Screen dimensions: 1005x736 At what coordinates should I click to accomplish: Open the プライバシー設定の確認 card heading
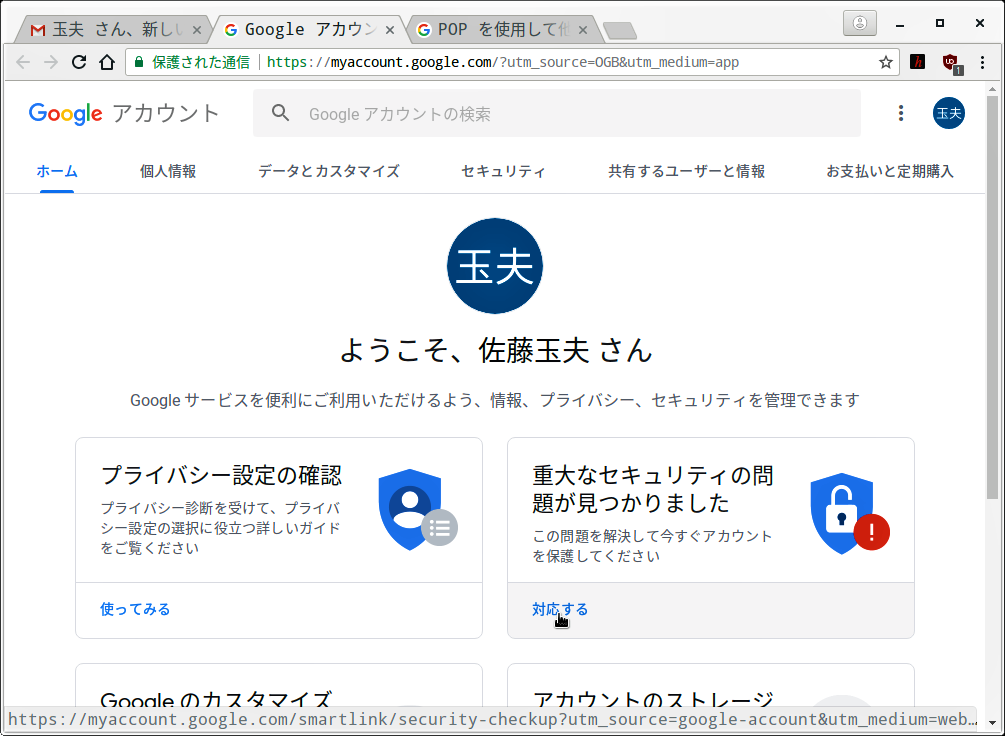[x=222, y=476]
